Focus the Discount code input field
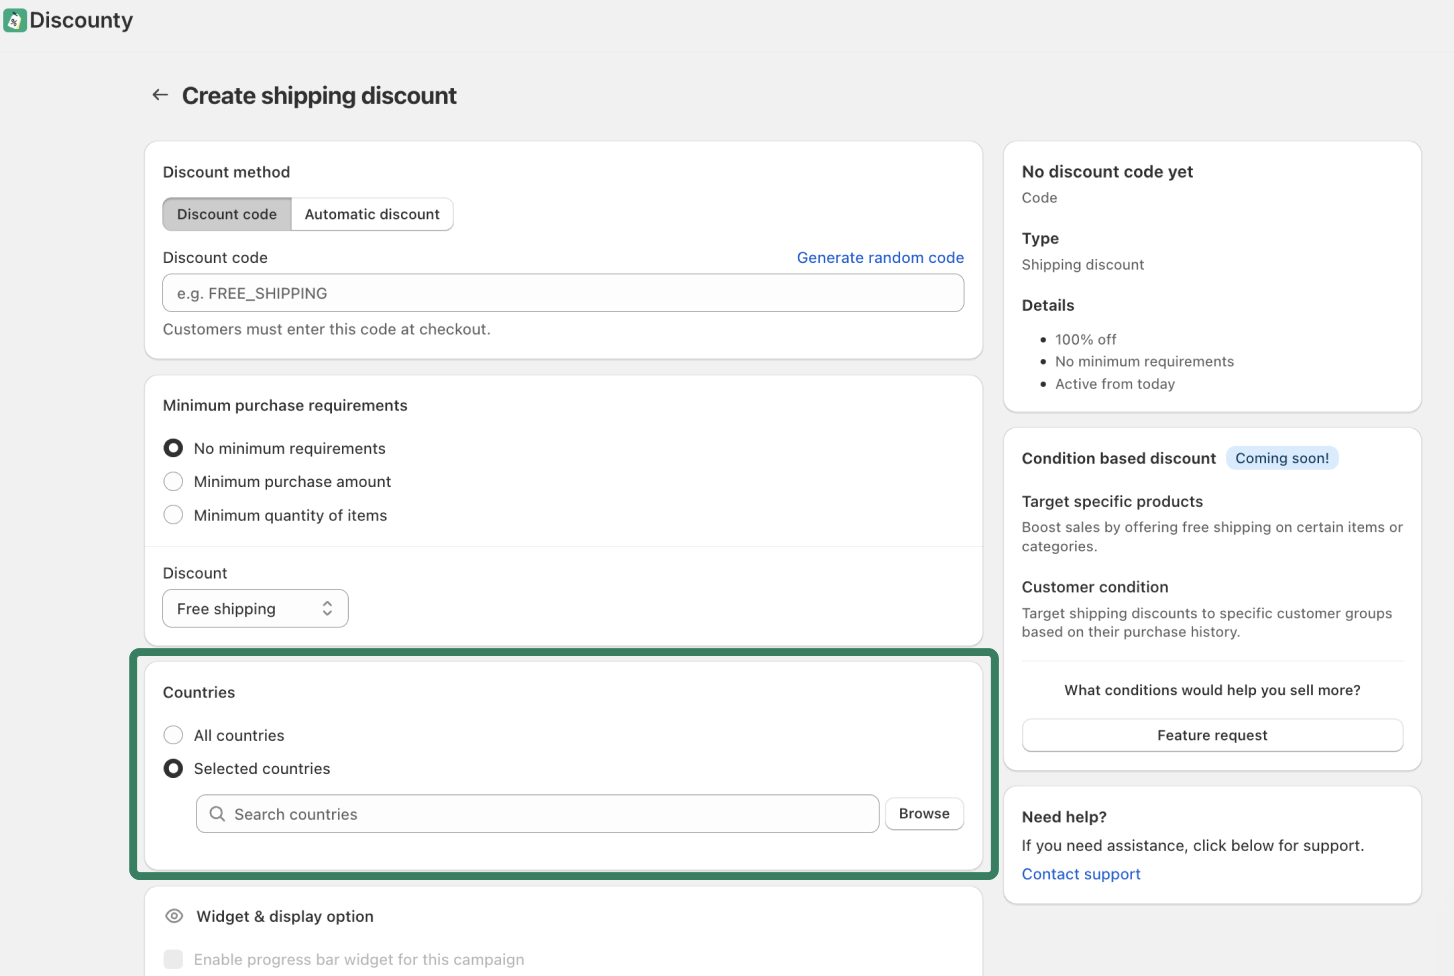 563,293
